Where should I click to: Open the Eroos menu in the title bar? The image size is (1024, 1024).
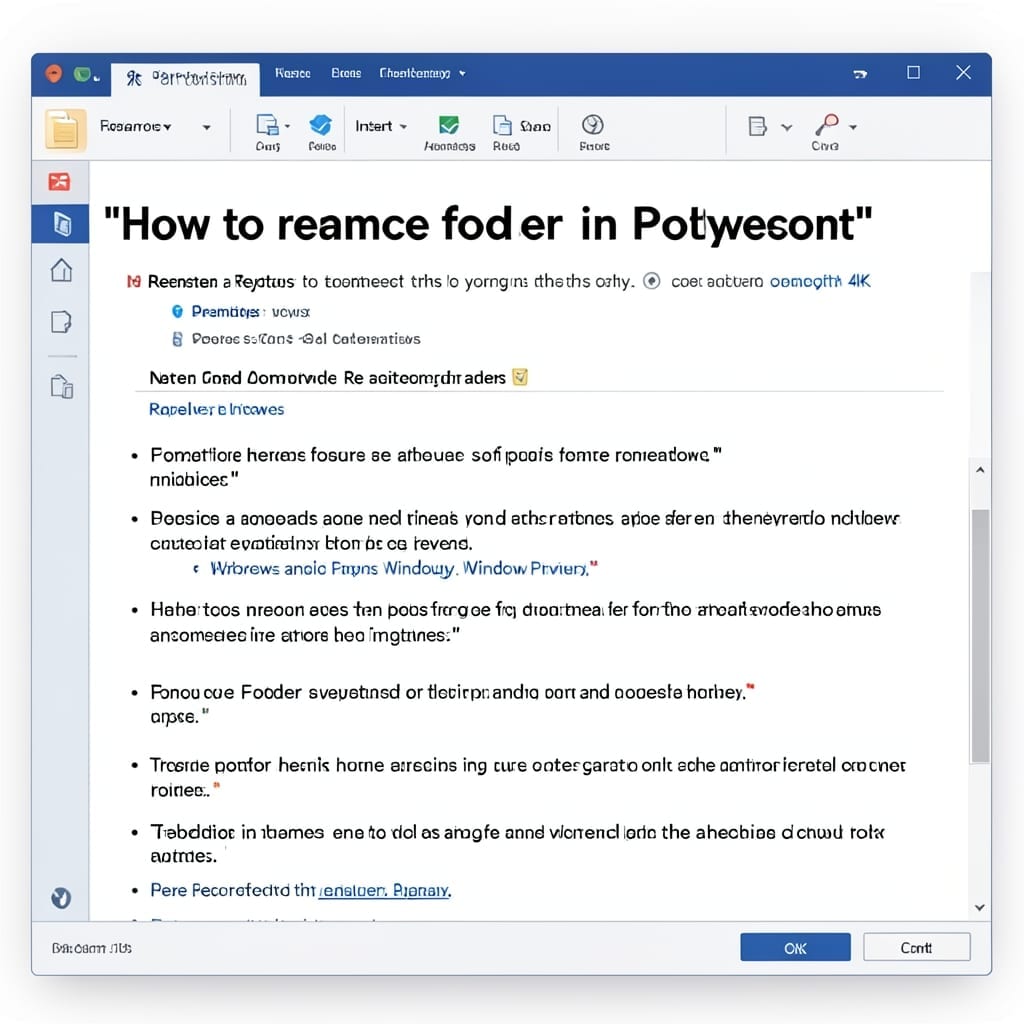[346, 73]
